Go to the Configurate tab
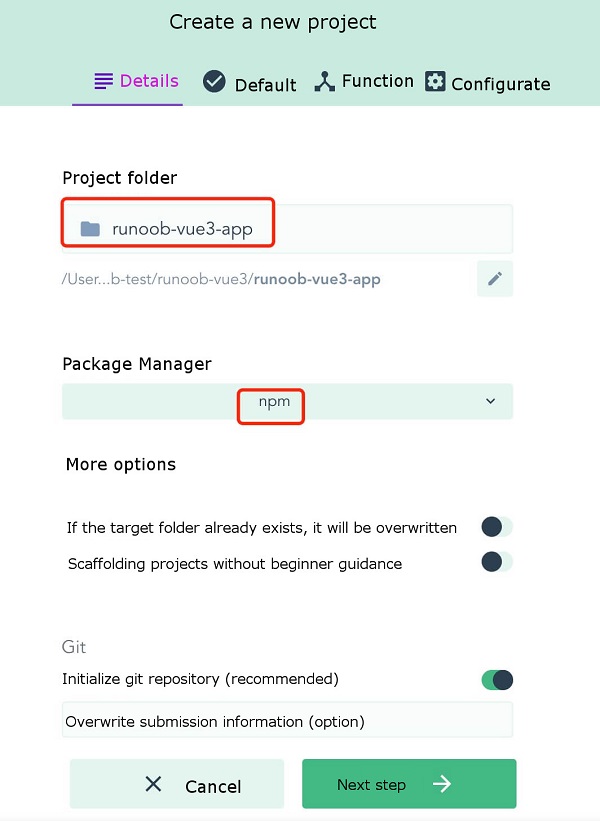 [x=500, y=84]
